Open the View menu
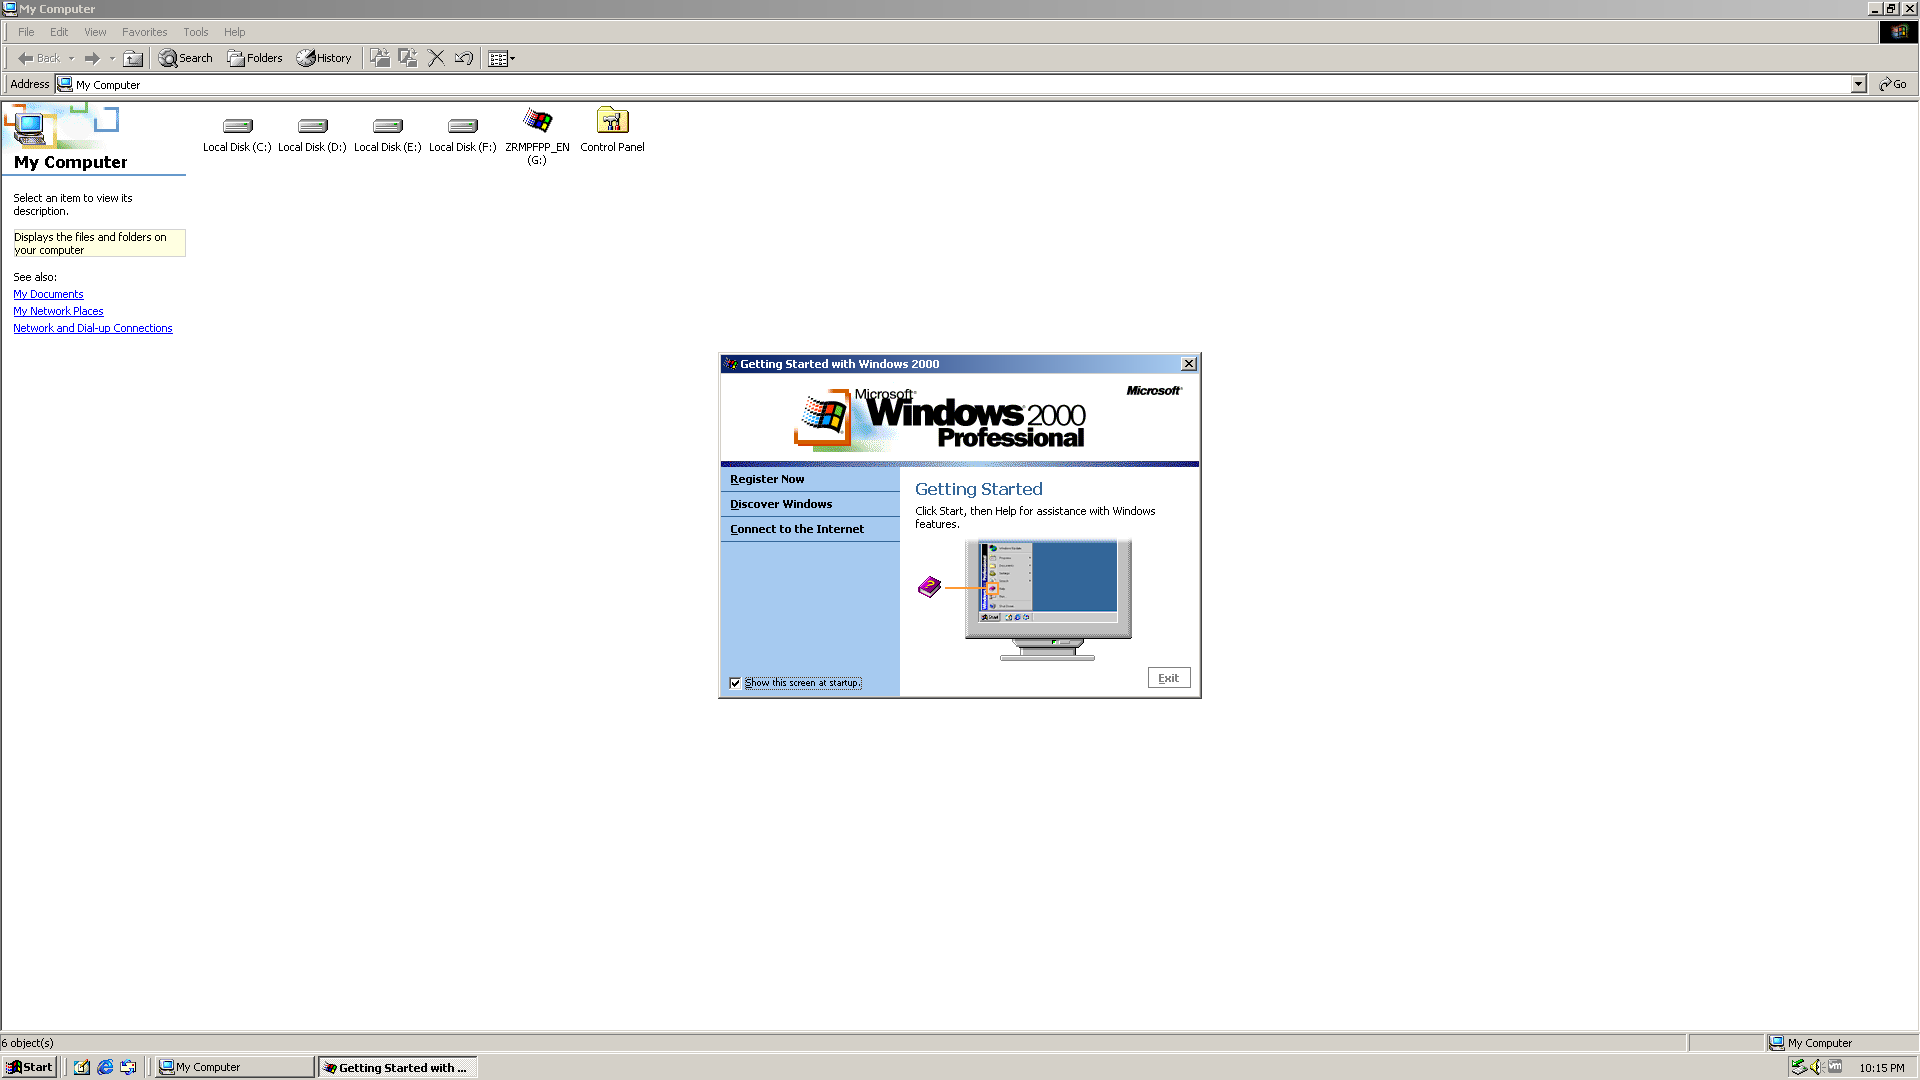1920x1080 pixels. point(95,32)
